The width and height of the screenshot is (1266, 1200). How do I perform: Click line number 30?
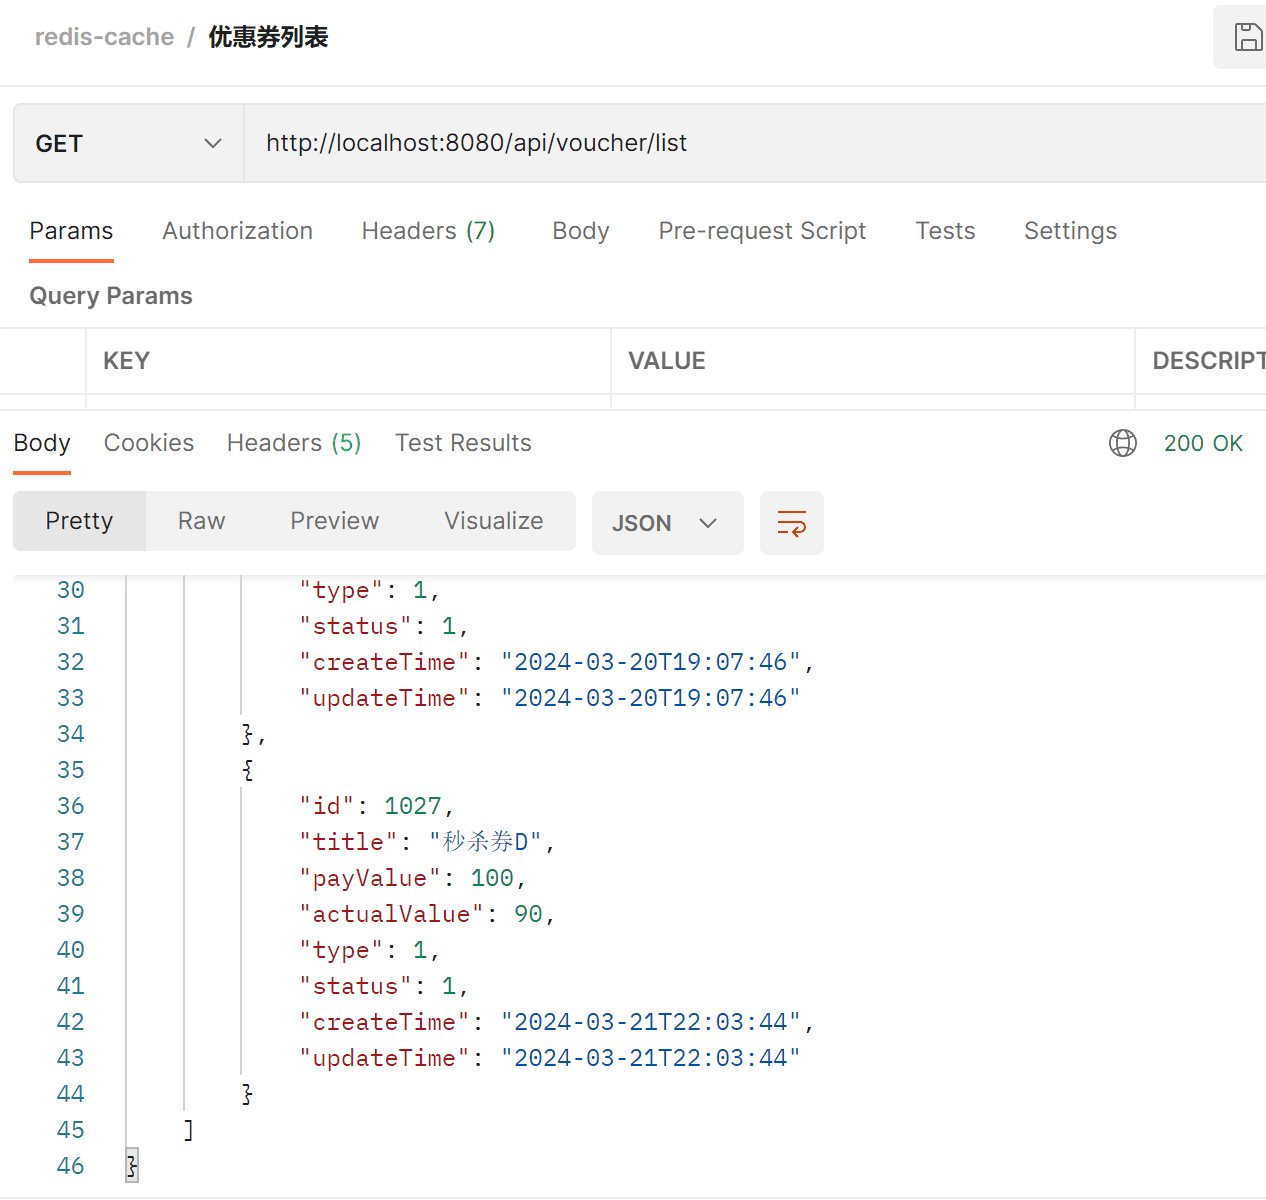click(x=70, y=590)
